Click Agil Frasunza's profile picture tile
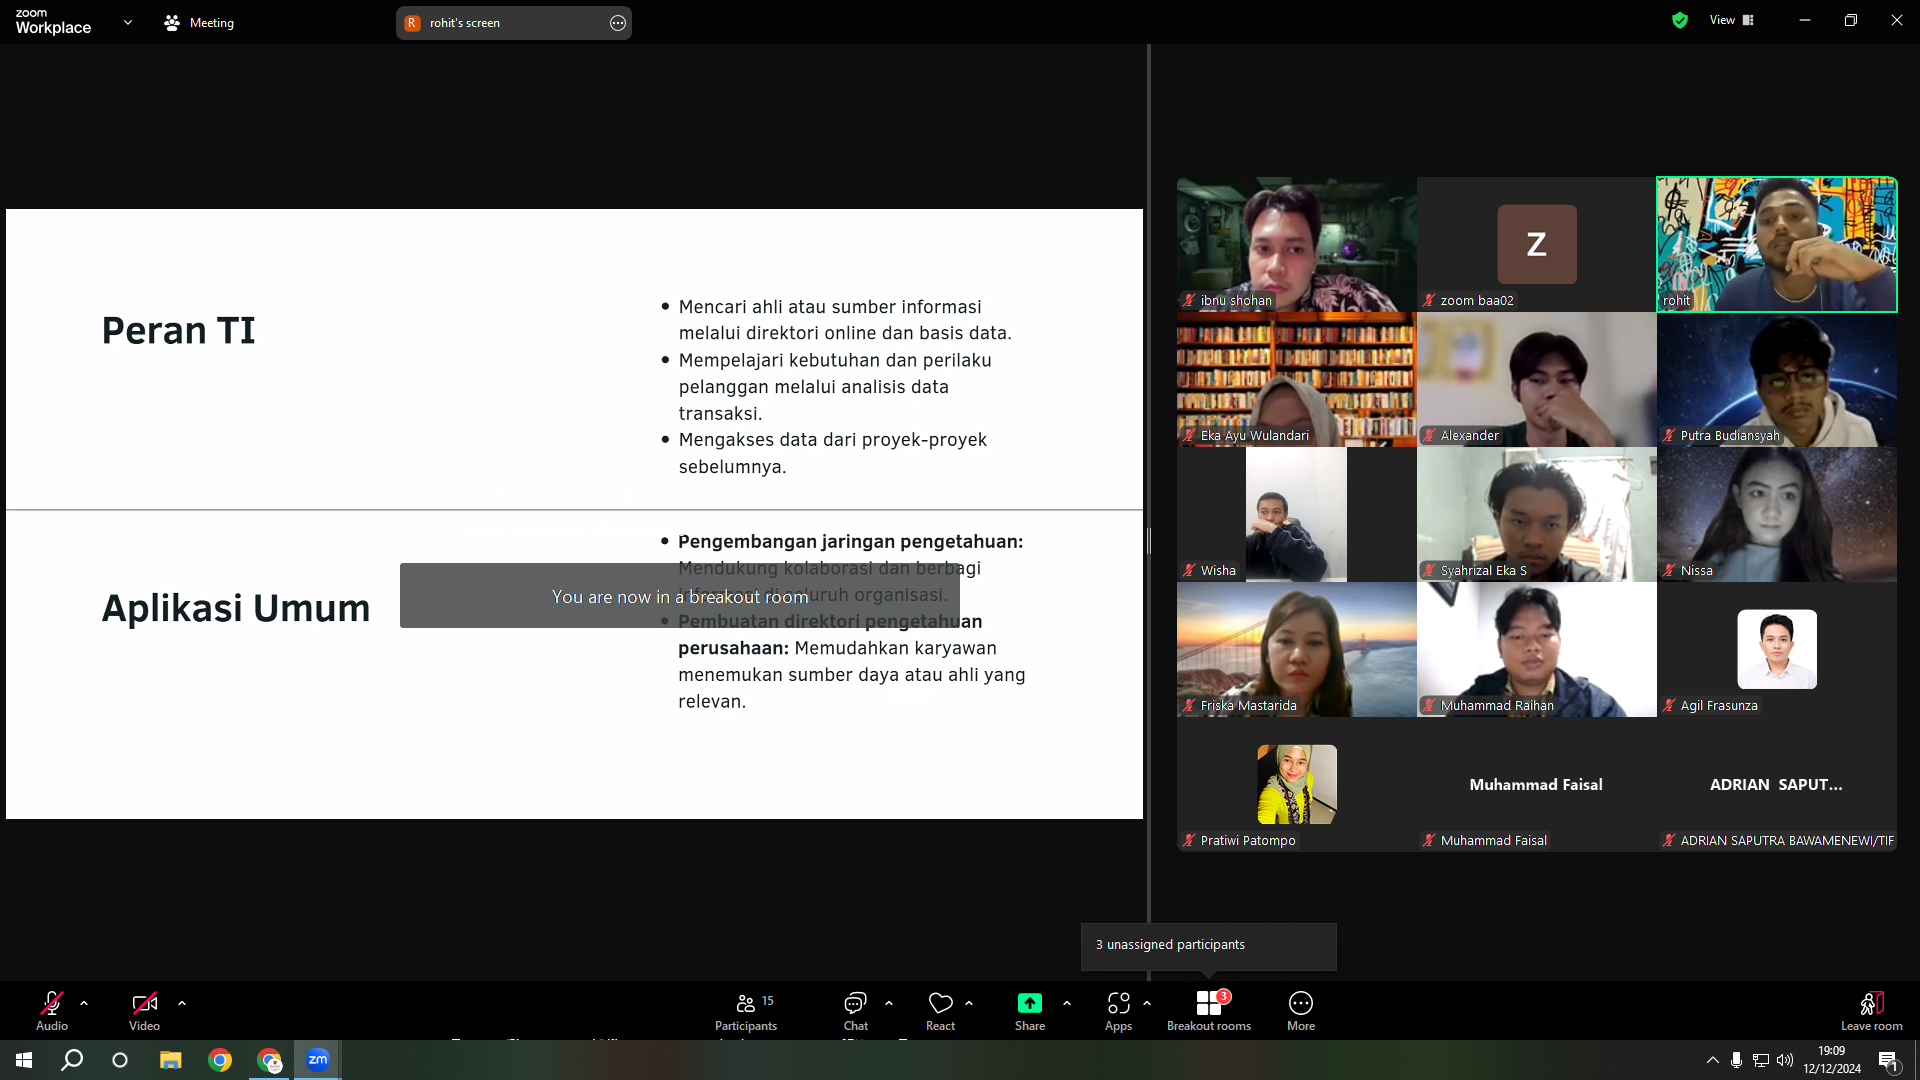The height and width of the screenshot is (1080, 1920). click(x=1777, y=650)
